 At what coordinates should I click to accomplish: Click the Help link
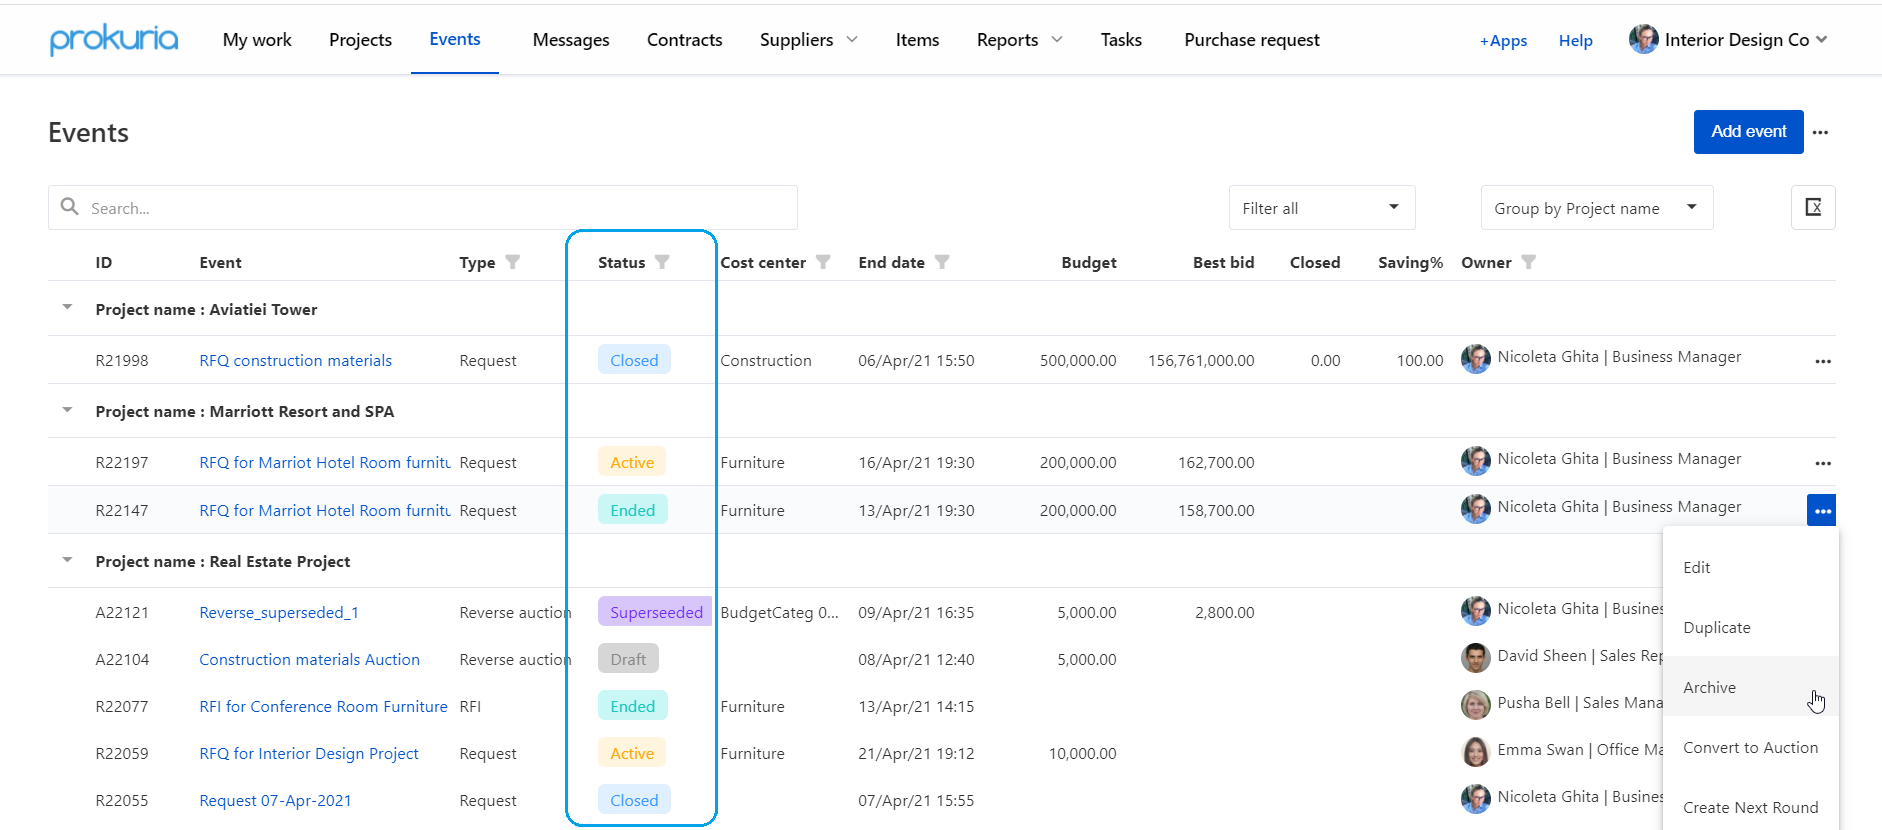click(1575, 41)
